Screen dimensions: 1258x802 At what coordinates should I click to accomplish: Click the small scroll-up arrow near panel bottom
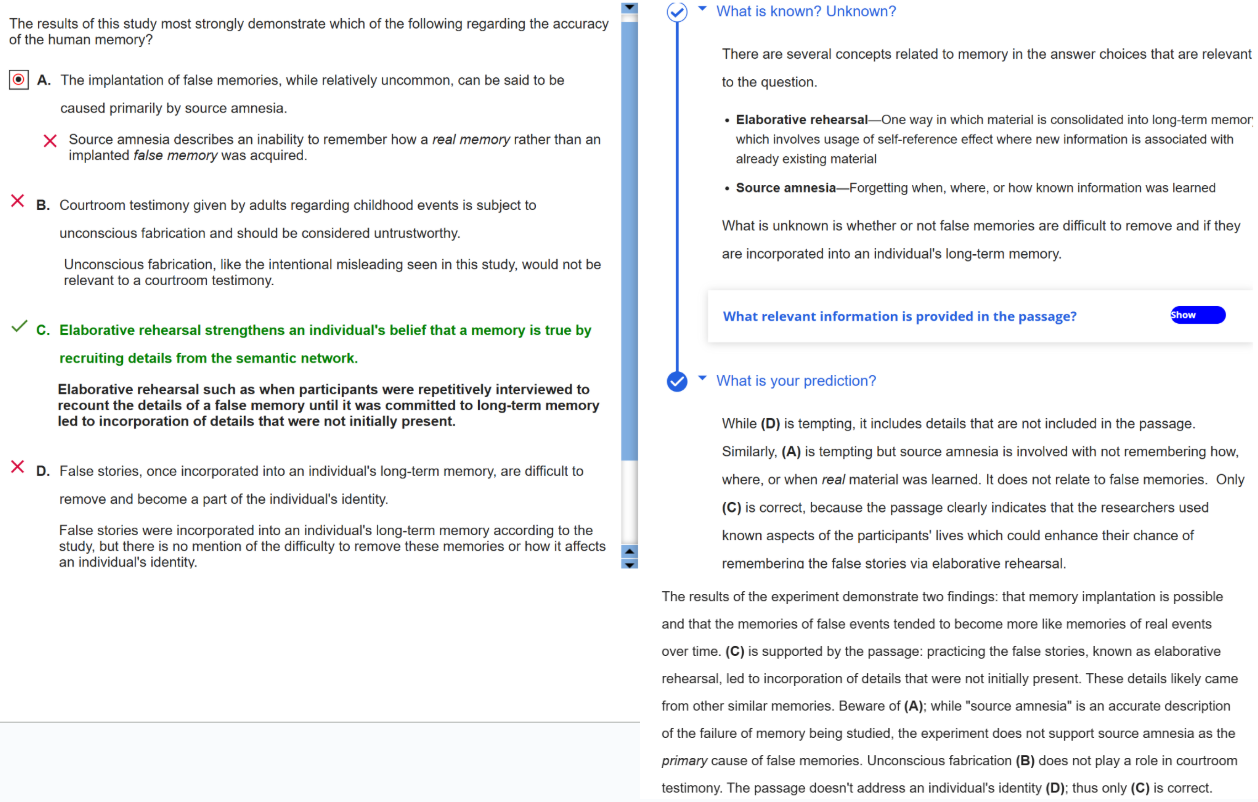pyautogui.click(x=629, y=551)
